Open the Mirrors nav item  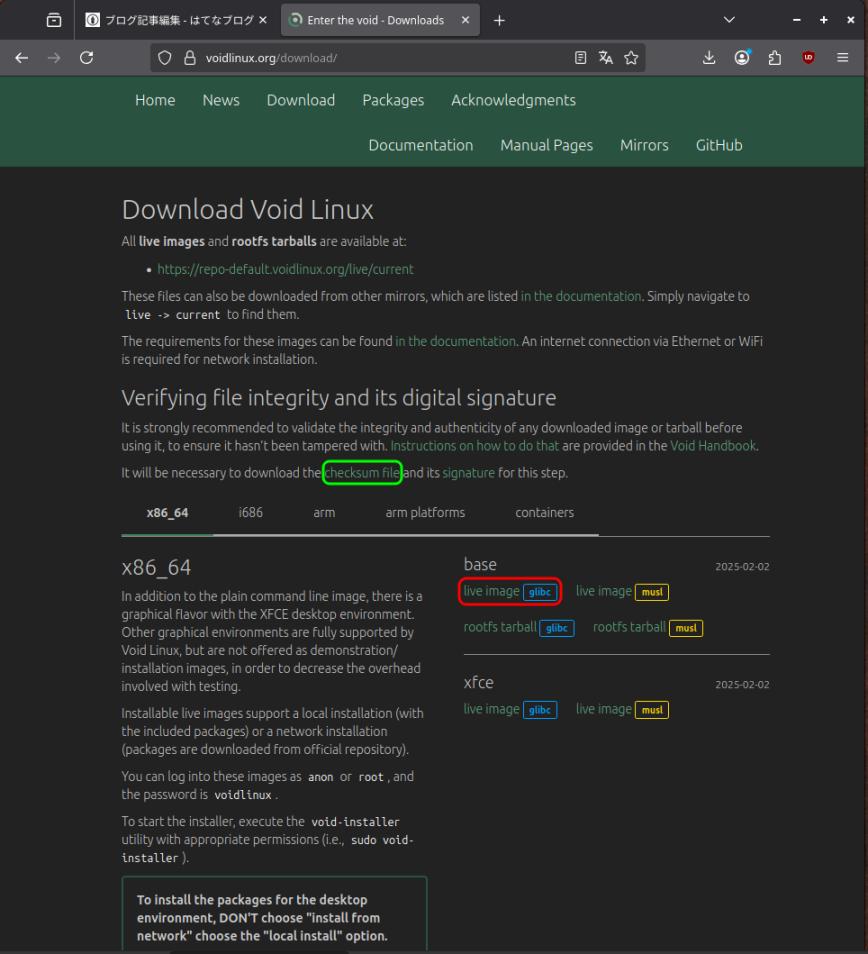pos(644,145)
